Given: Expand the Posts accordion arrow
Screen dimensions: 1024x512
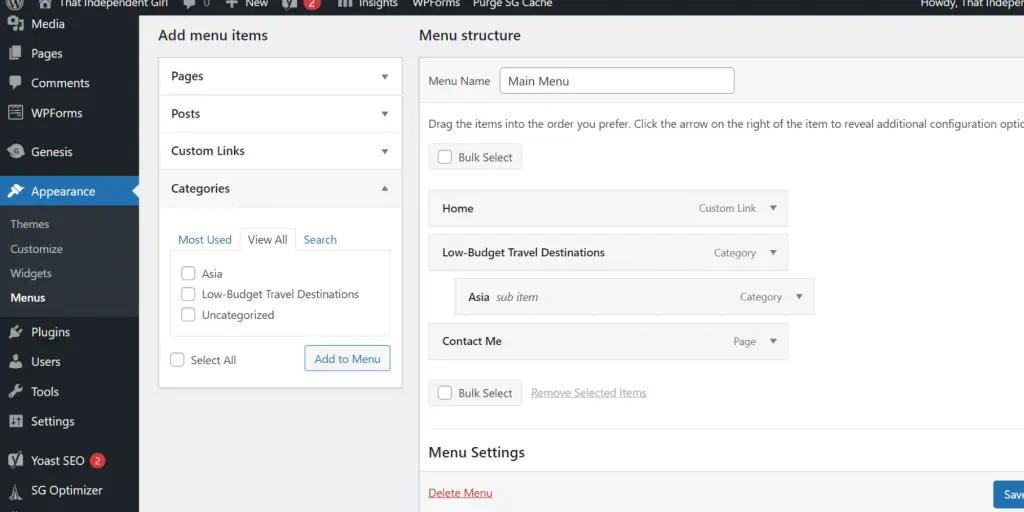Looking at the screenshot, I should 385,114.
